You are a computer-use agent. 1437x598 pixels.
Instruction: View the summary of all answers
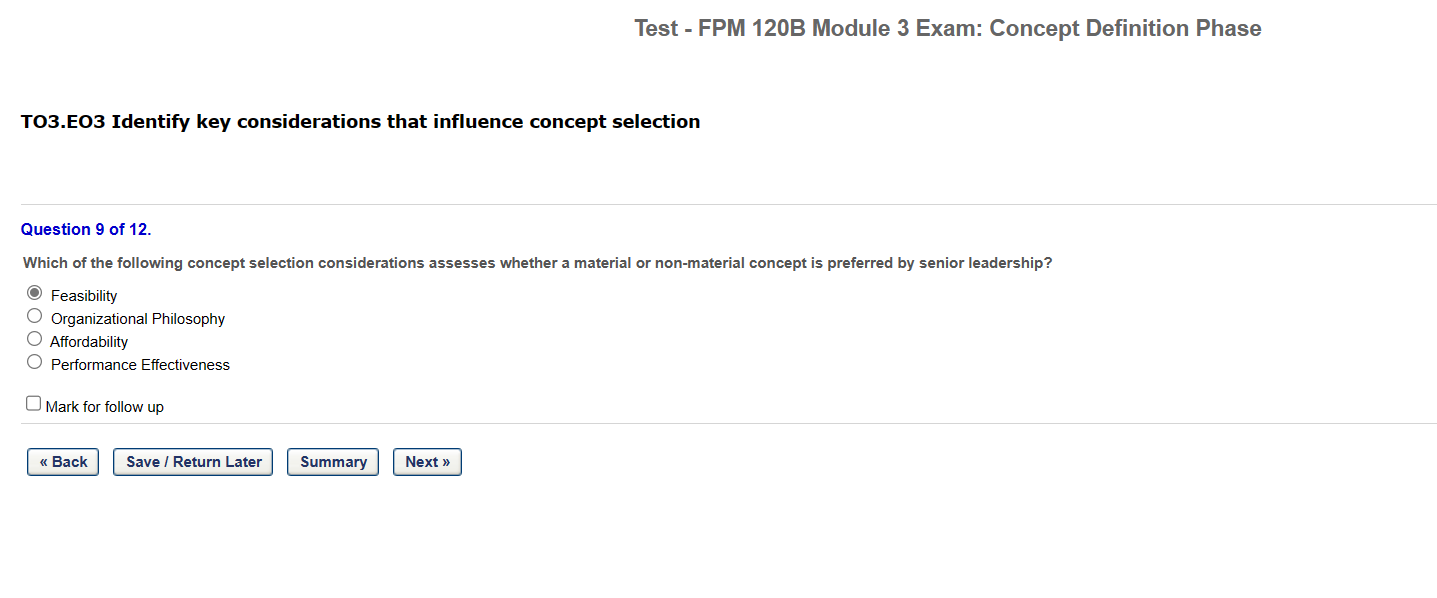click(x=332, y=461)
